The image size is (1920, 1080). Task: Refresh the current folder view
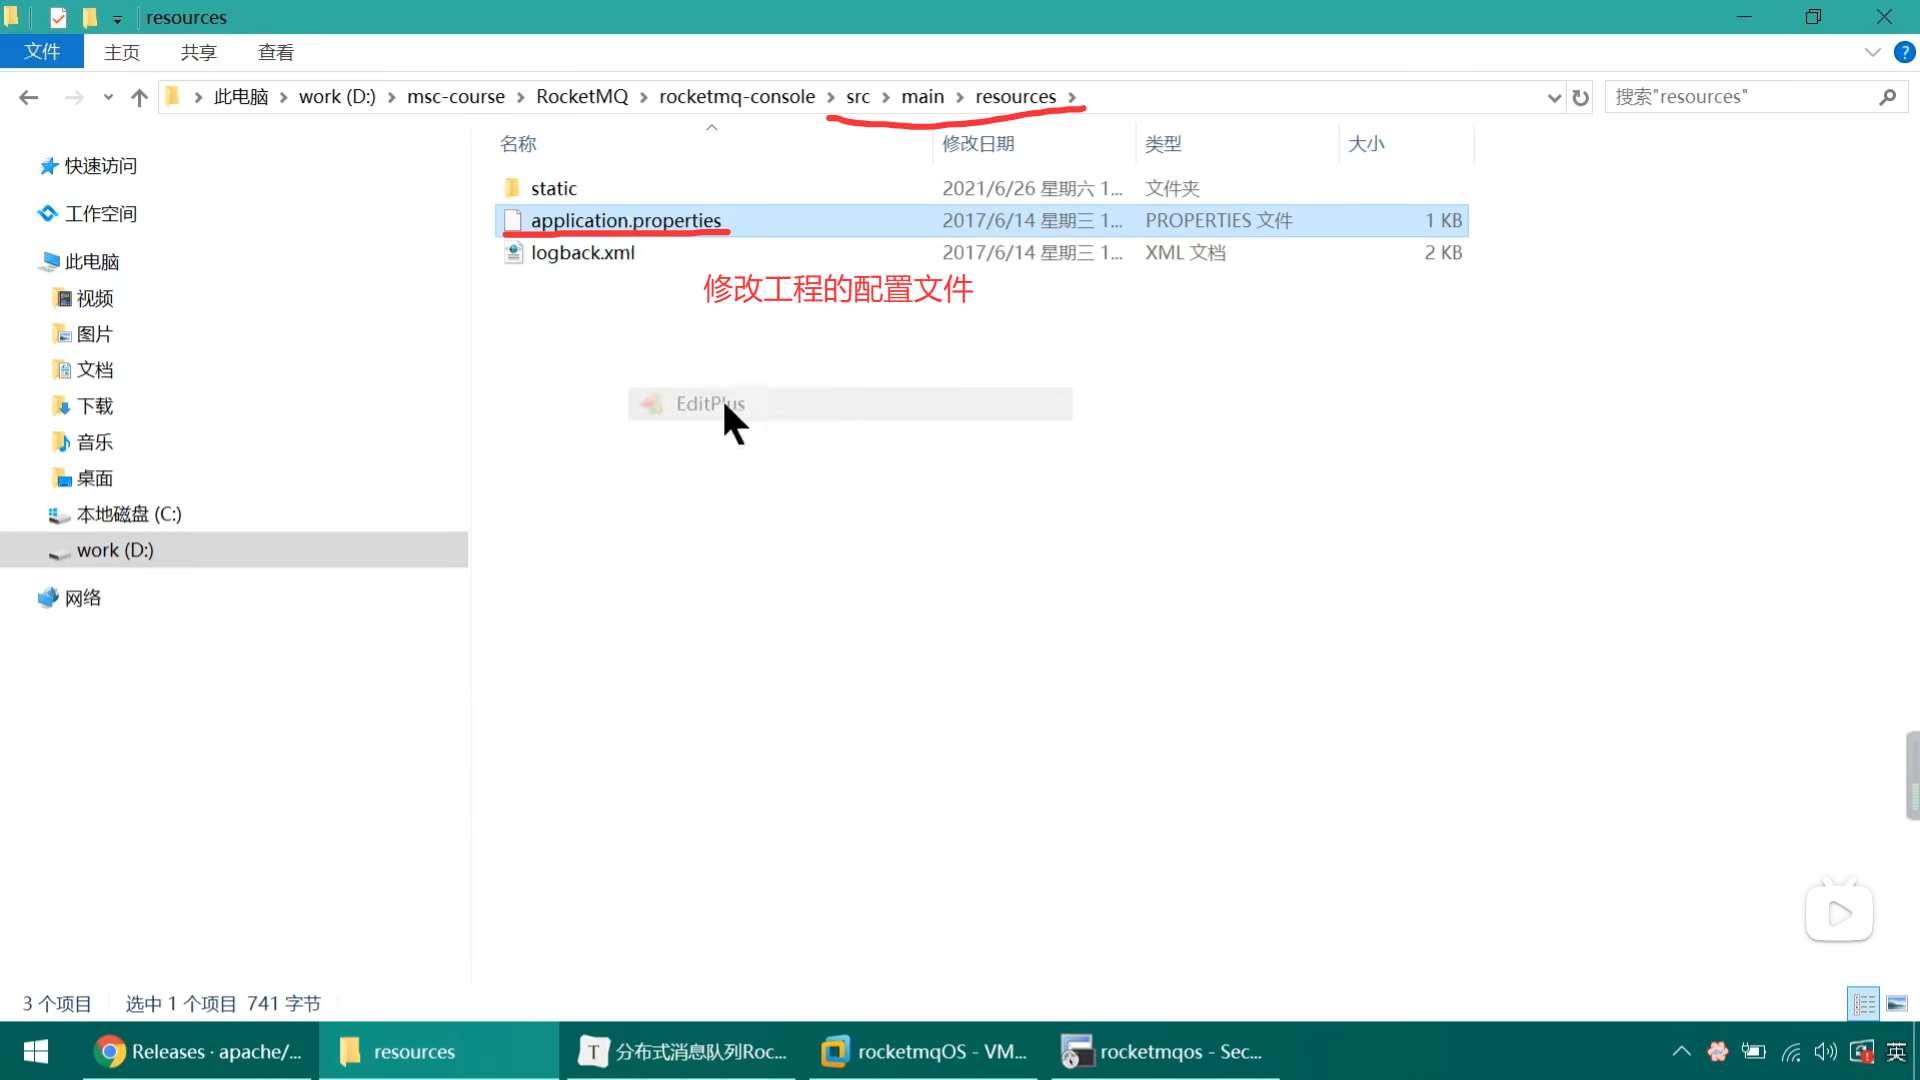[x=1580, y=97]
